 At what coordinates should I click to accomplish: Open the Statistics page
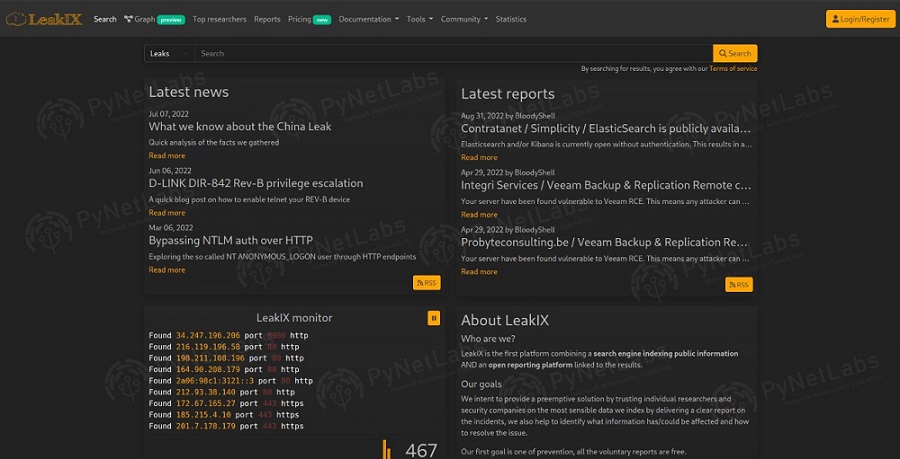point(511,19)
